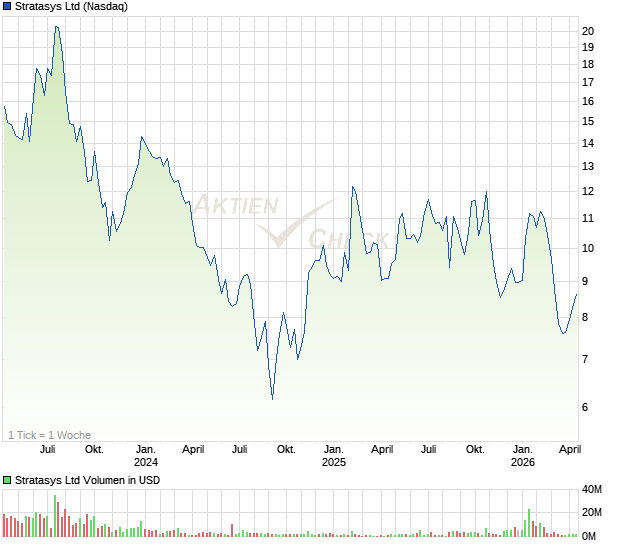
Task: Click the green volume legend square
Action: (8, 481)
